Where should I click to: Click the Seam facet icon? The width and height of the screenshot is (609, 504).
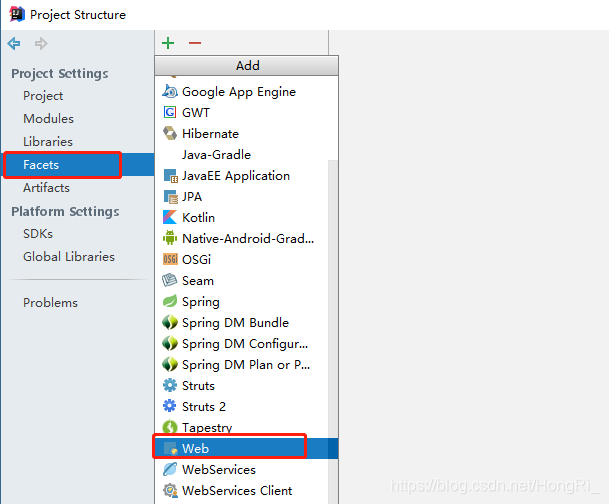[x=170, y=280]
